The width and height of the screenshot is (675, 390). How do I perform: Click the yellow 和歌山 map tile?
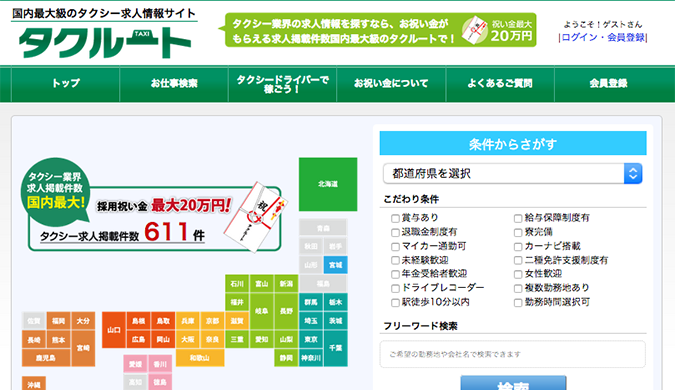(200, 358)
